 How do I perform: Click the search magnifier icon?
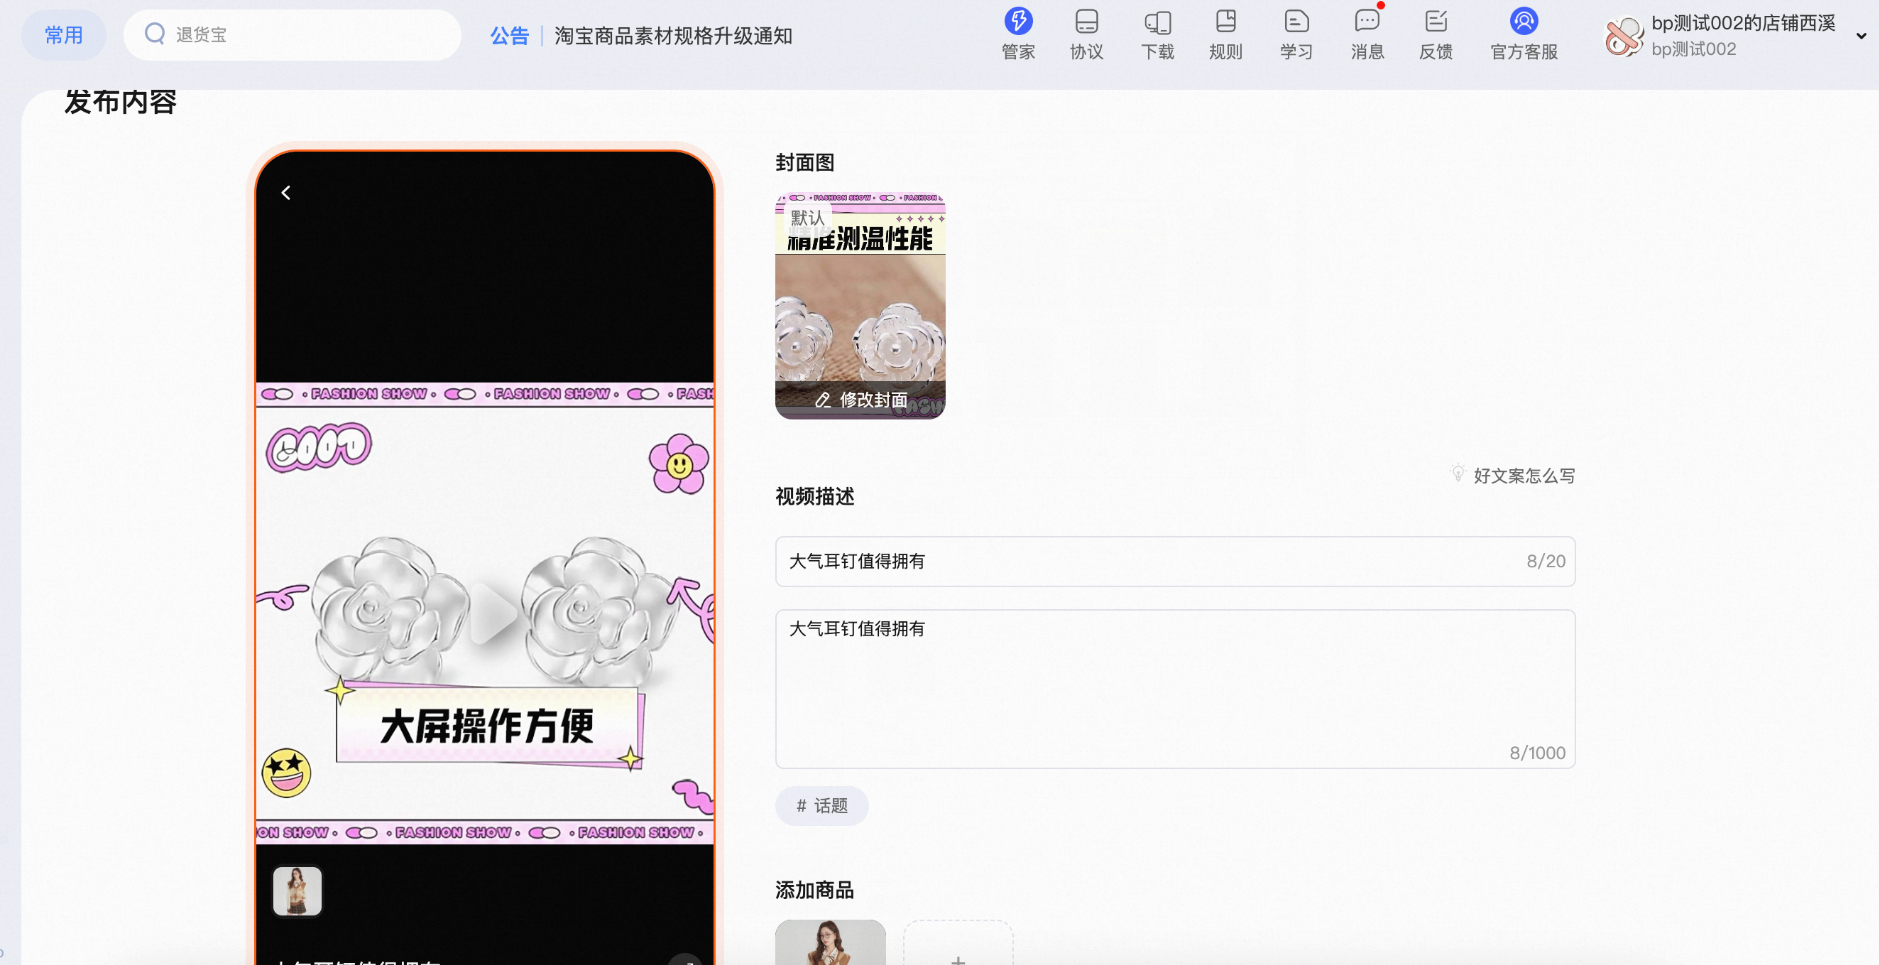tap(154, 34)
